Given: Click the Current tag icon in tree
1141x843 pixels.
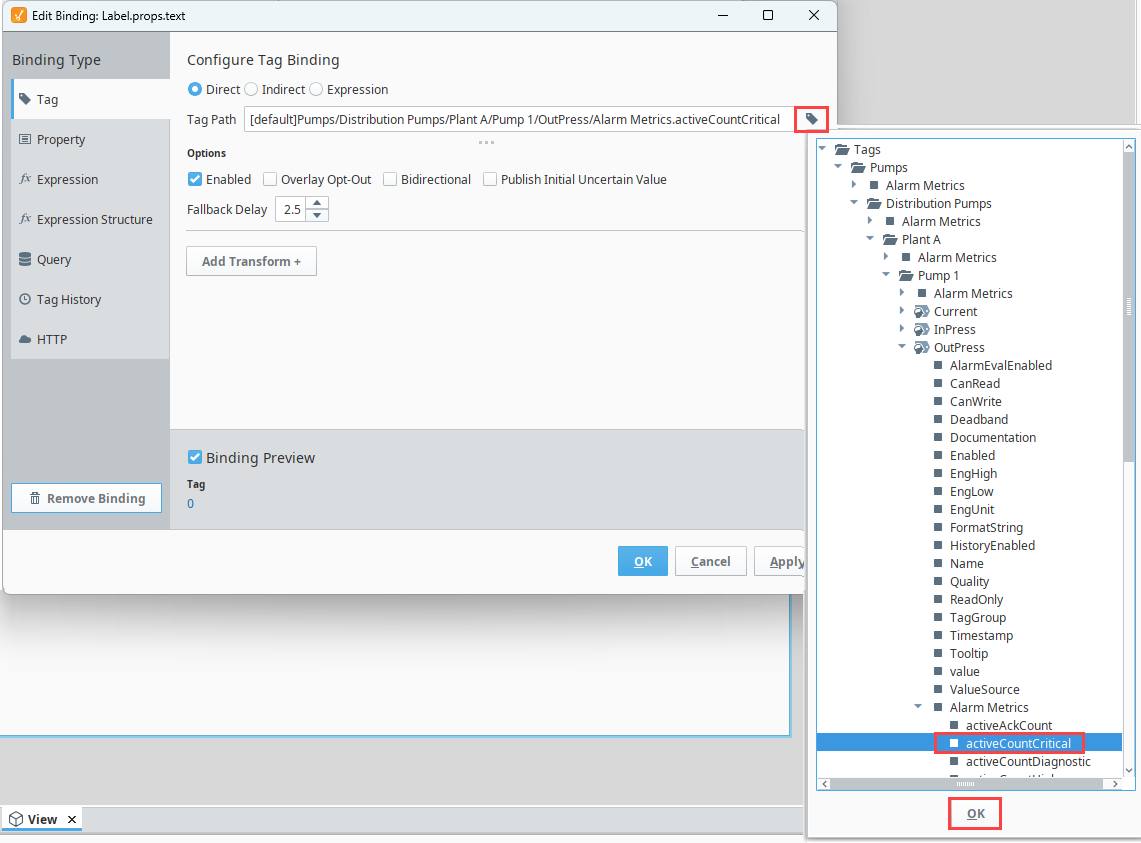Looking at the screenshot, I should point(921,311).
